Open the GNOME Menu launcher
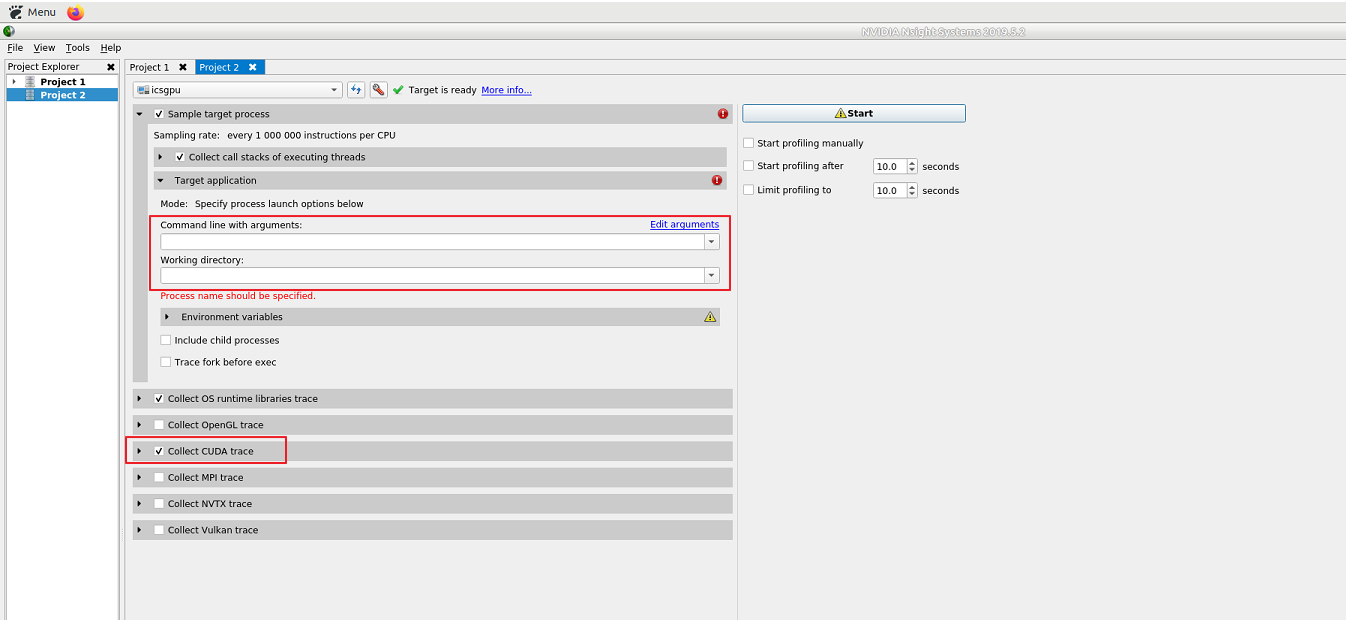The image size is (1346, 620). point(32,12)
